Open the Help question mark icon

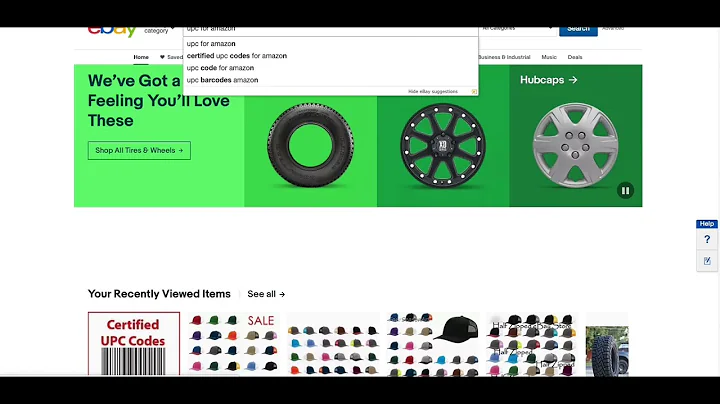pyautogui.click(x=707, y=239)
